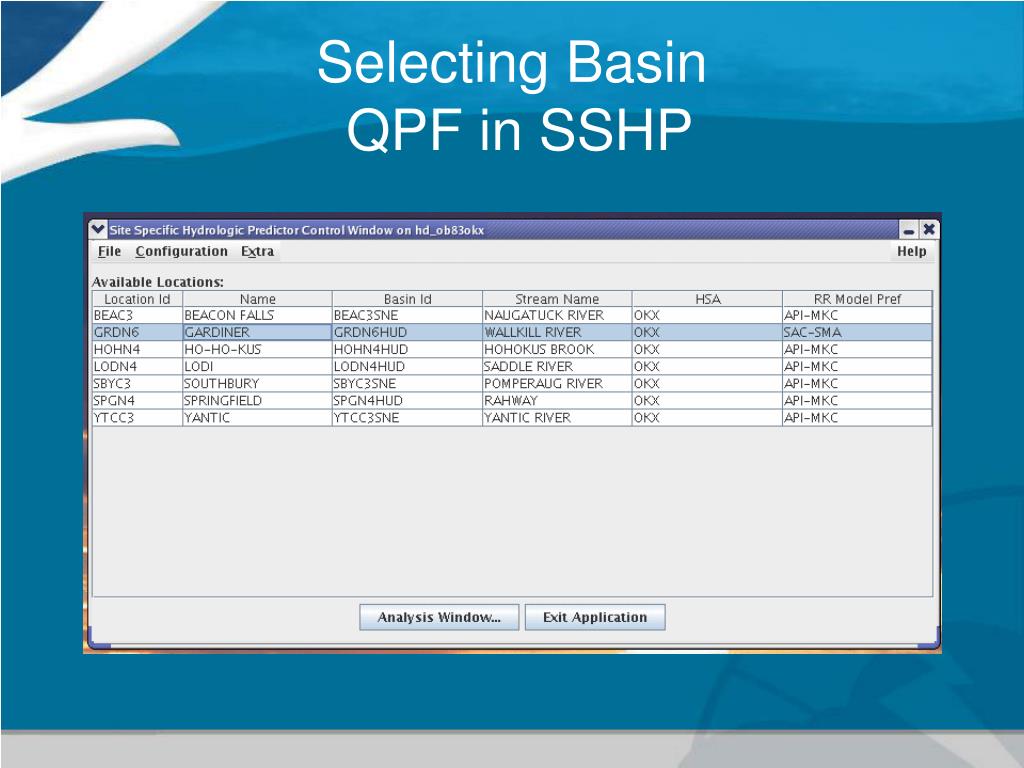Select location HOHN4 cell

click(x=137, y=349)
